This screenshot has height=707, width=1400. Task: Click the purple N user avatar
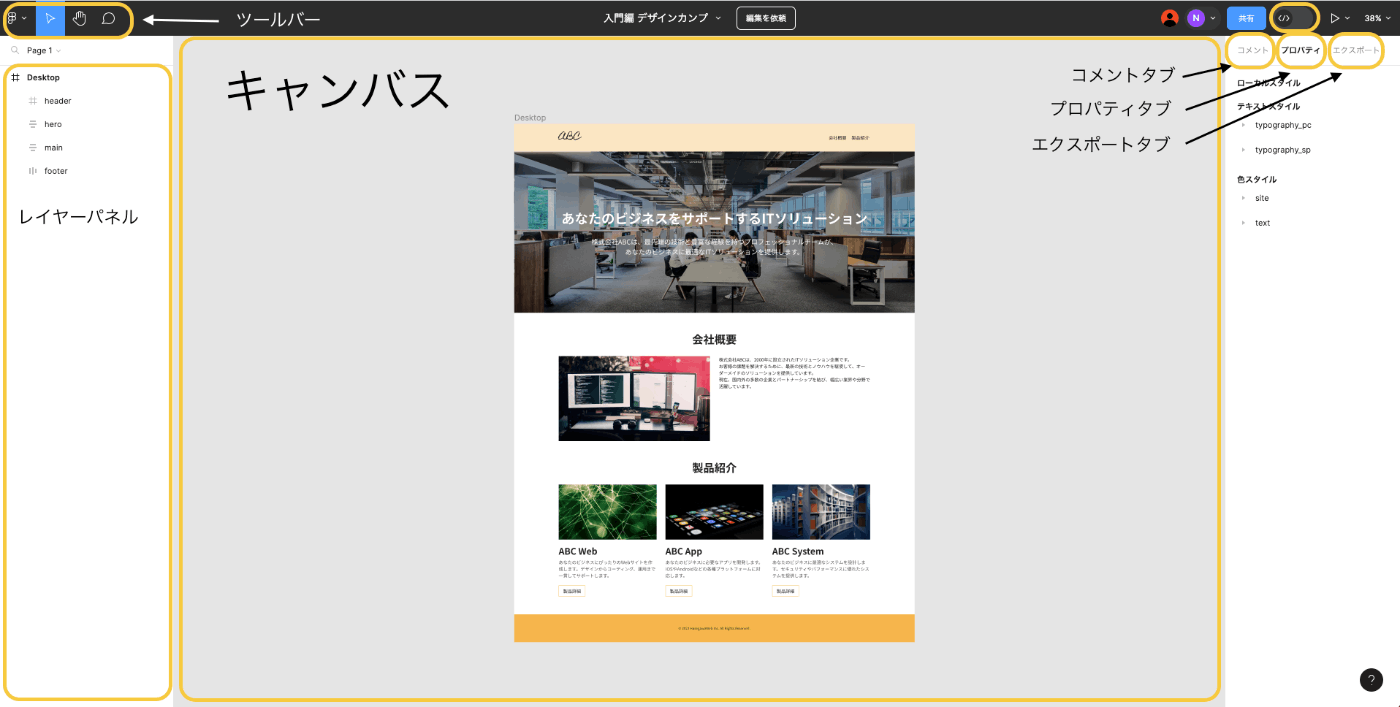[1196, 18]
